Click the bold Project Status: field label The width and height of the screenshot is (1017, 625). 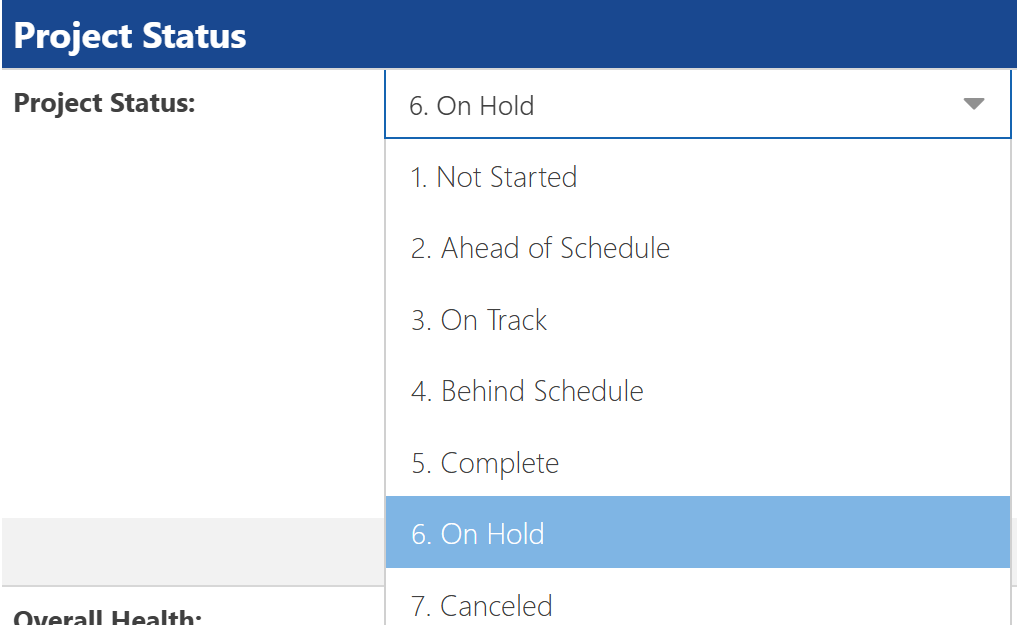[104, 104]
